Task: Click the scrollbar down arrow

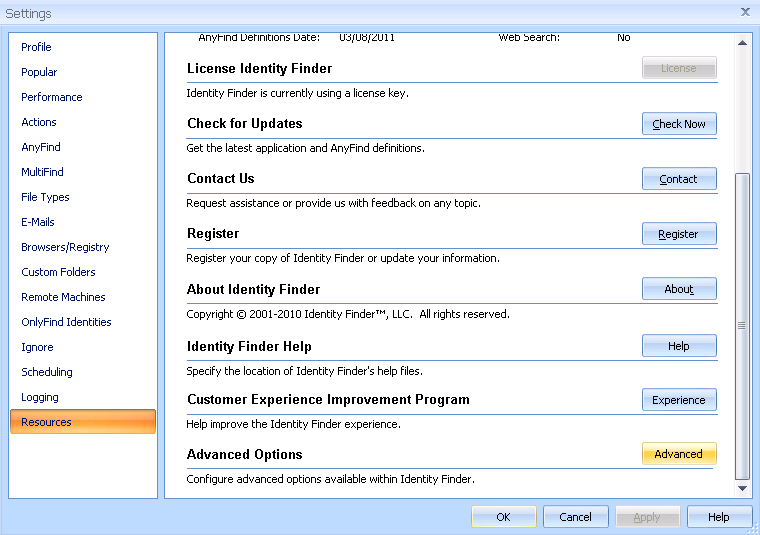Action: [742, 488]
